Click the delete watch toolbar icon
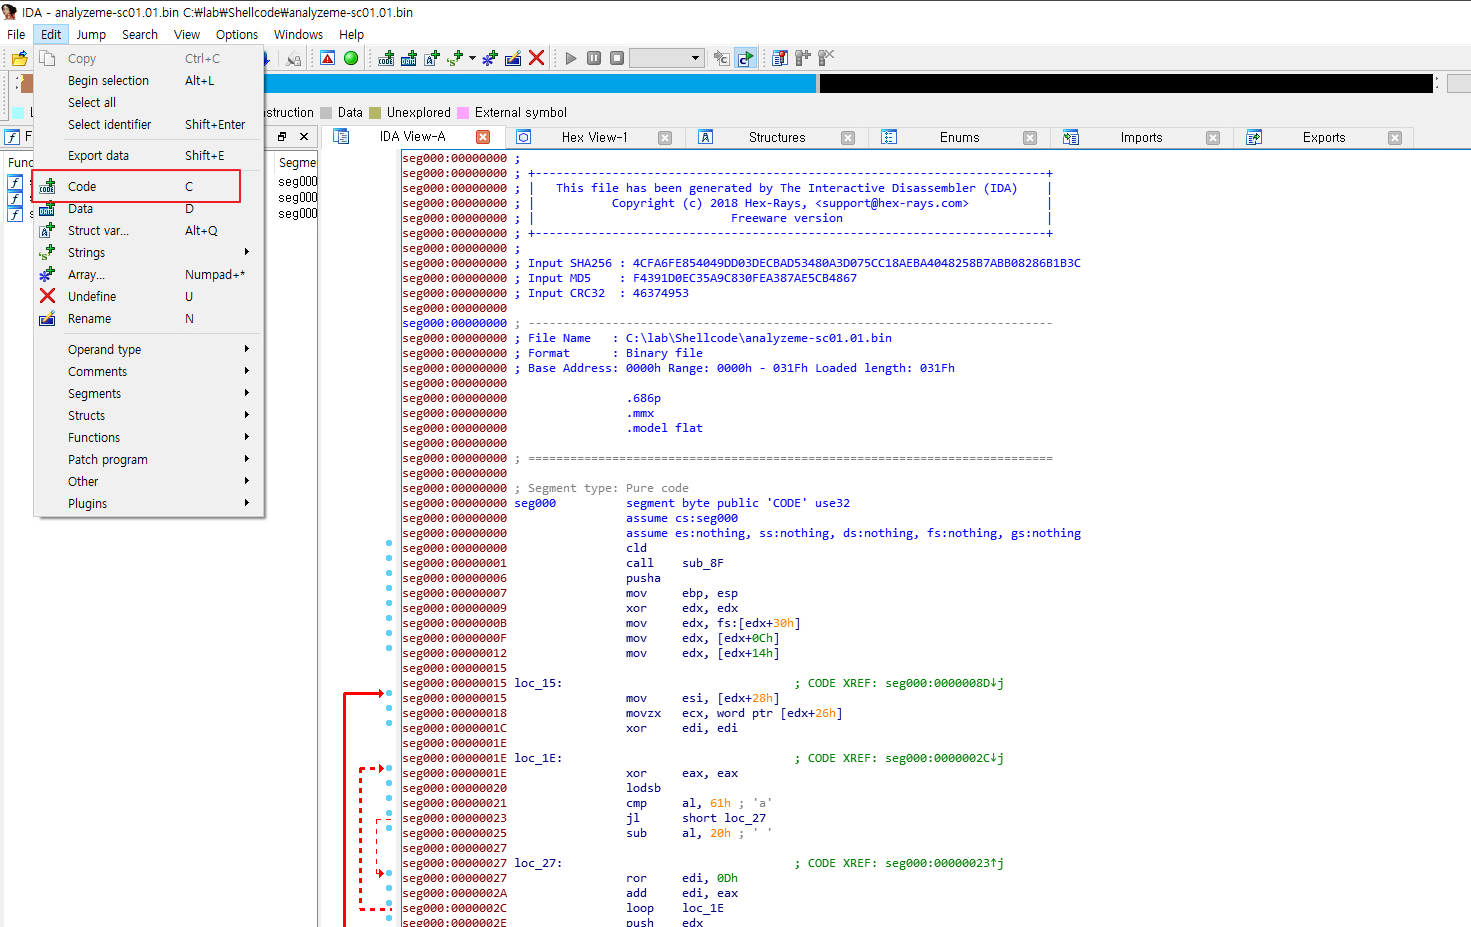 coord(826,58)
